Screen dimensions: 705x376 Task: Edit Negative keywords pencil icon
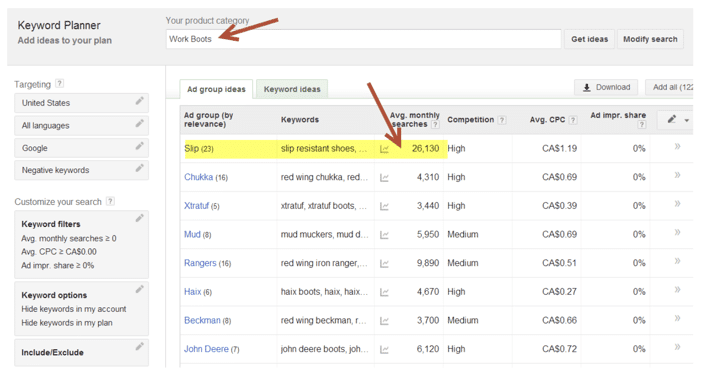tap(140, 168)
